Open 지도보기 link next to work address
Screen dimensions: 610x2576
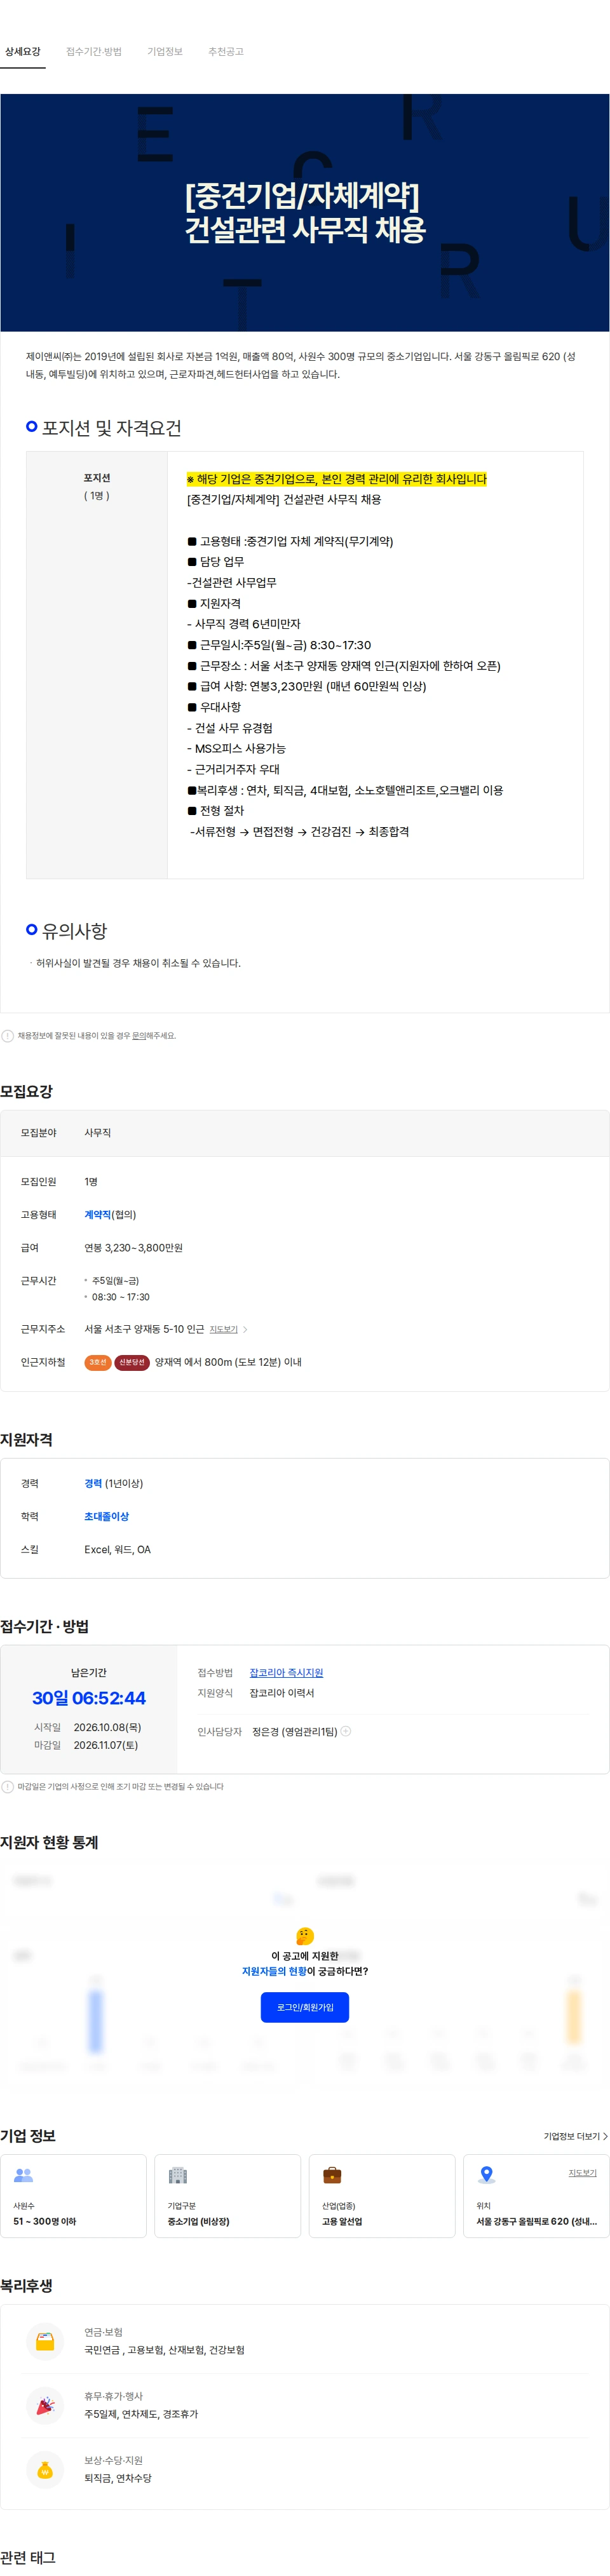point(223,1329)
